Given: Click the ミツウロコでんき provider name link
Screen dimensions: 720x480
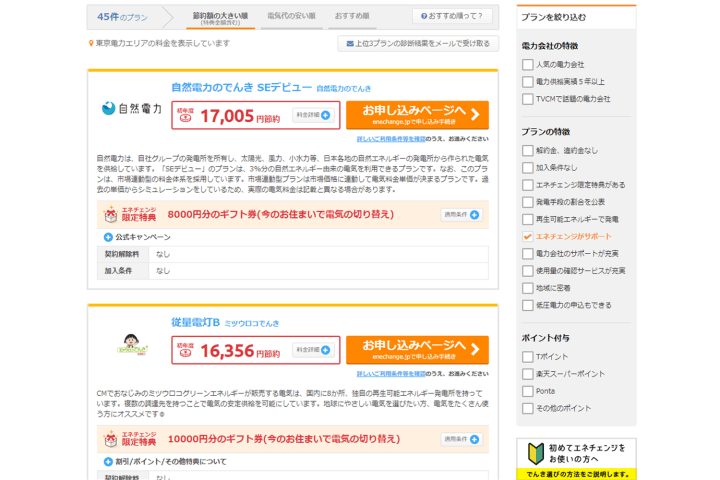Looking at the screenshot, I should click(252, 323).
